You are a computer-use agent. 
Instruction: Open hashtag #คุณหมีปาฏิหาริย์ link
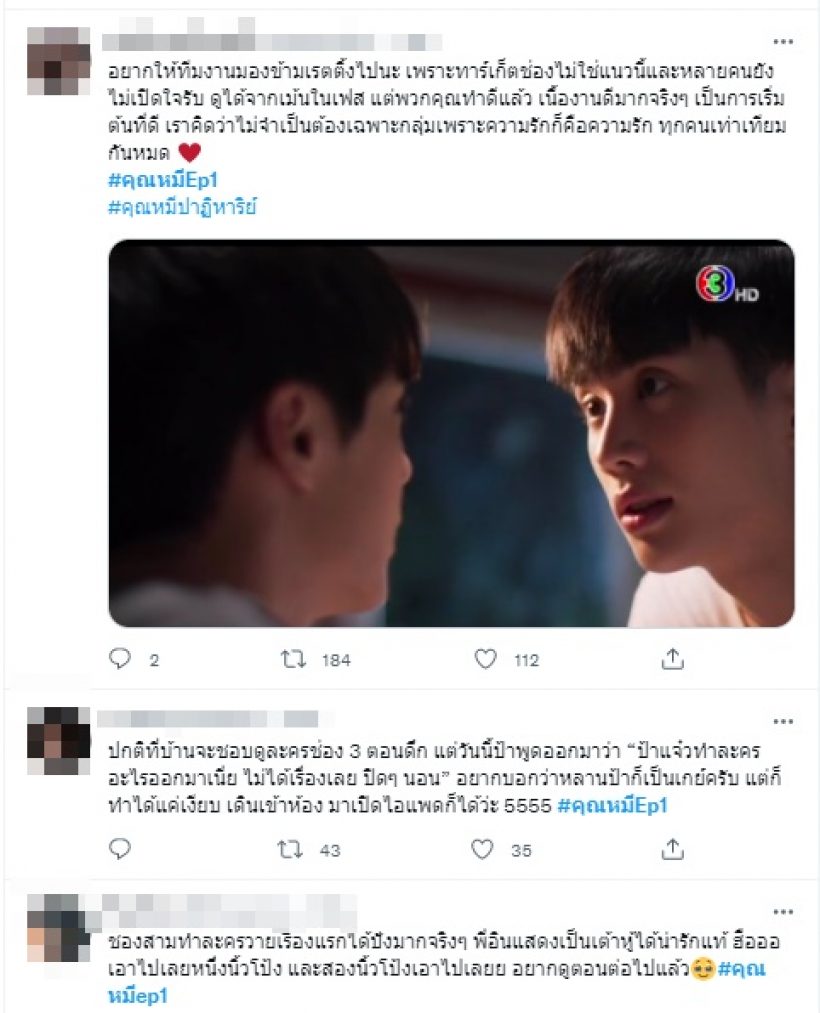pyautogui.click(x=182, y=207)
